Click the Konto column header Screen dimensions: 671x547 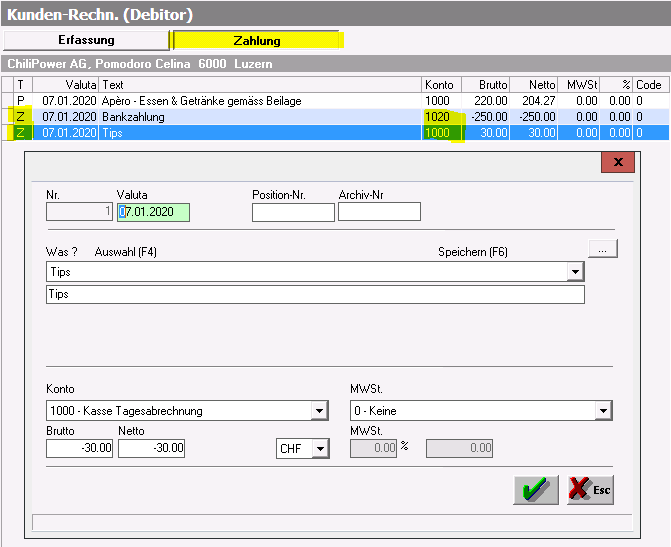441,85
